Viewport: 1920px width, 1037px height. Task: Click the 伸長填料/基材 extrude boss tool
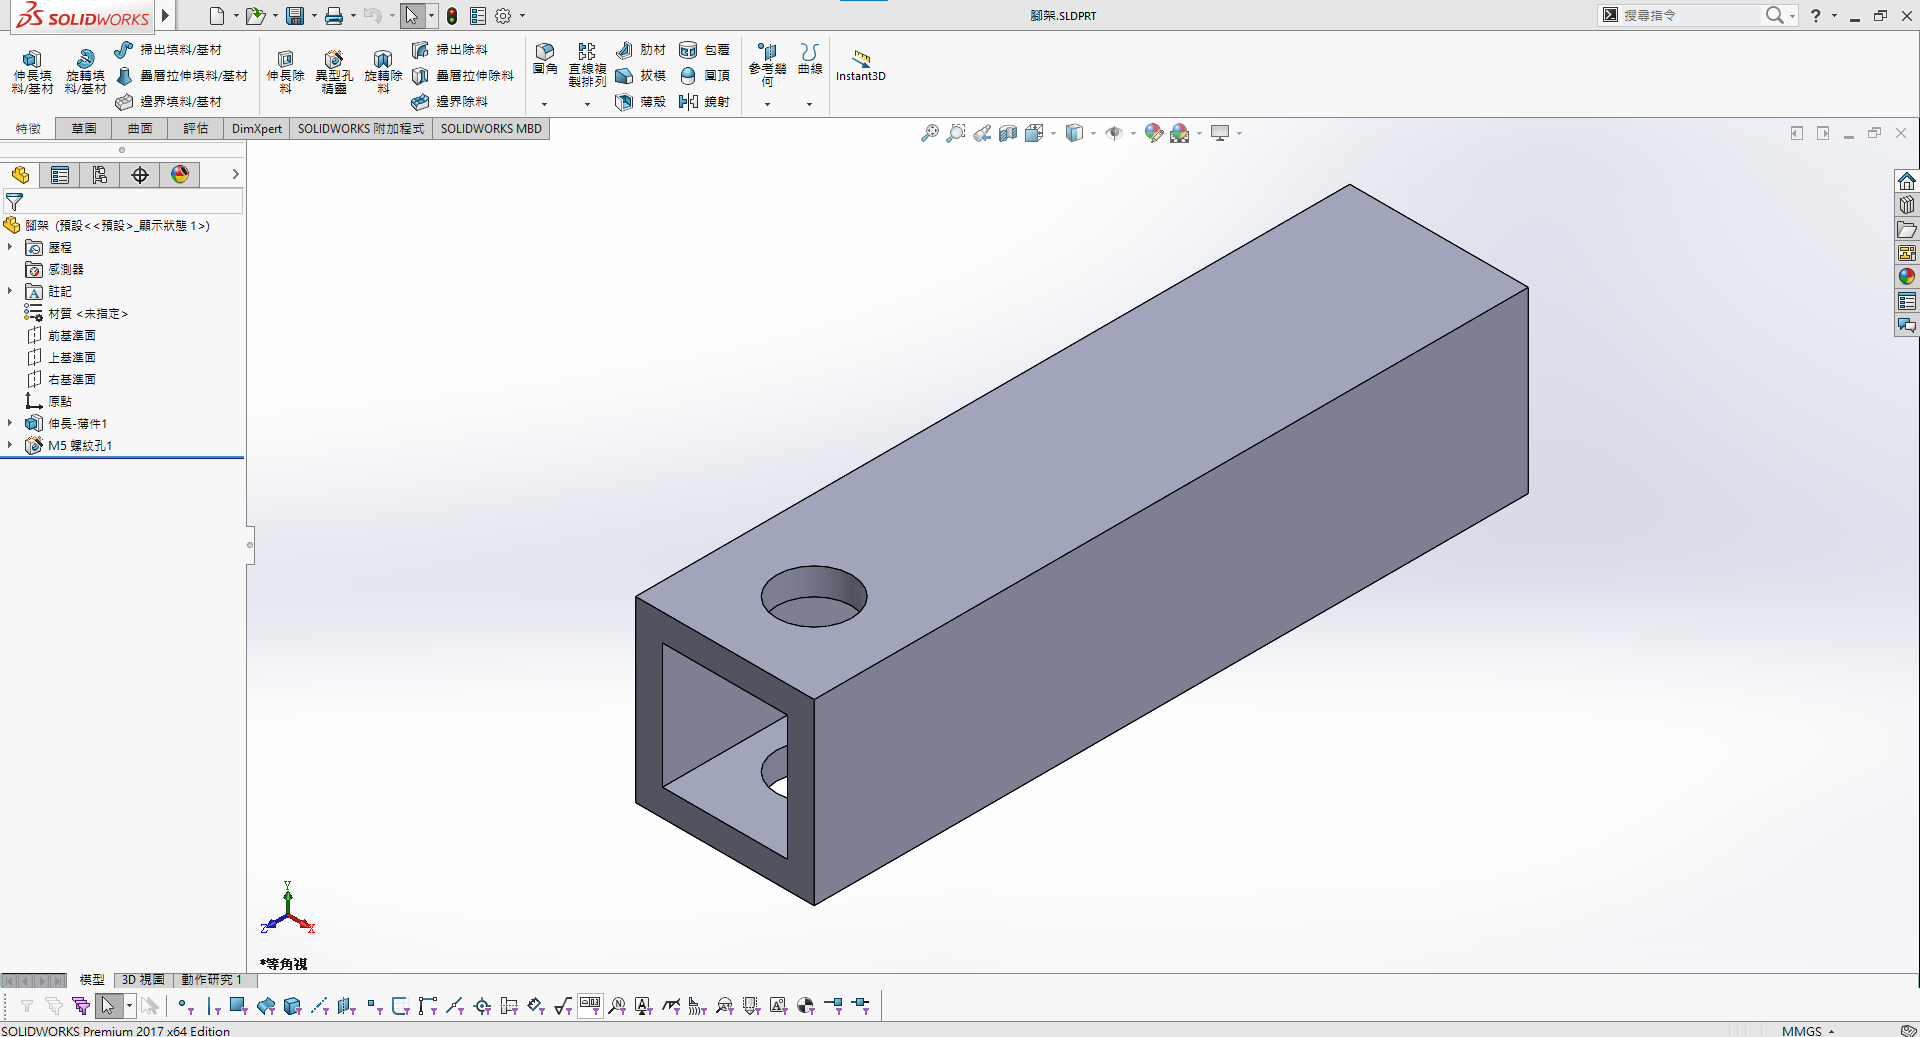[x=32, y=73]
